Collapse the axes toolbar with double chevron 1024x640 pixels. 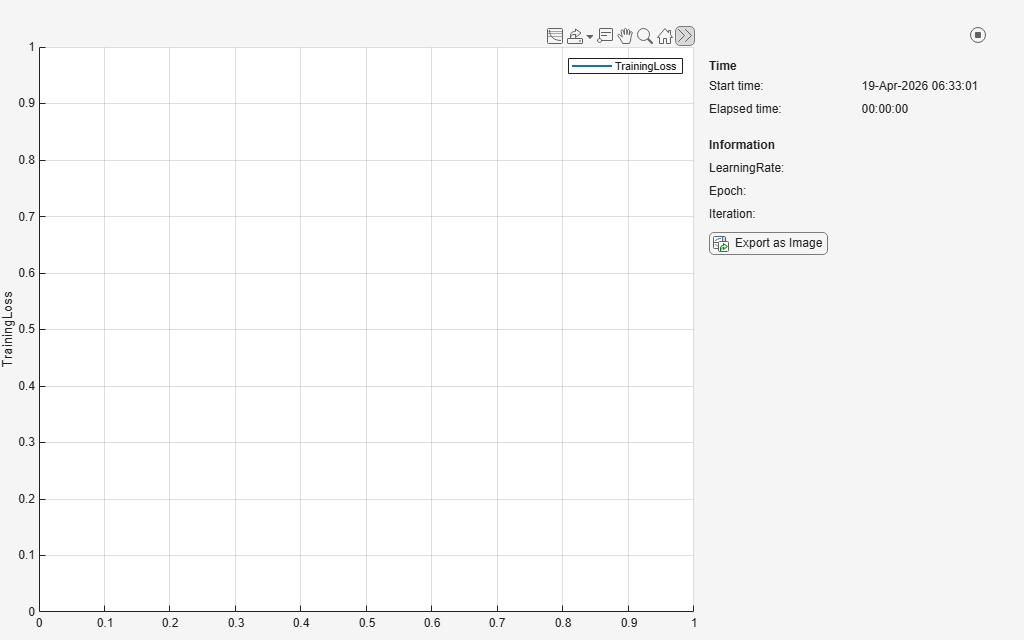685,36
